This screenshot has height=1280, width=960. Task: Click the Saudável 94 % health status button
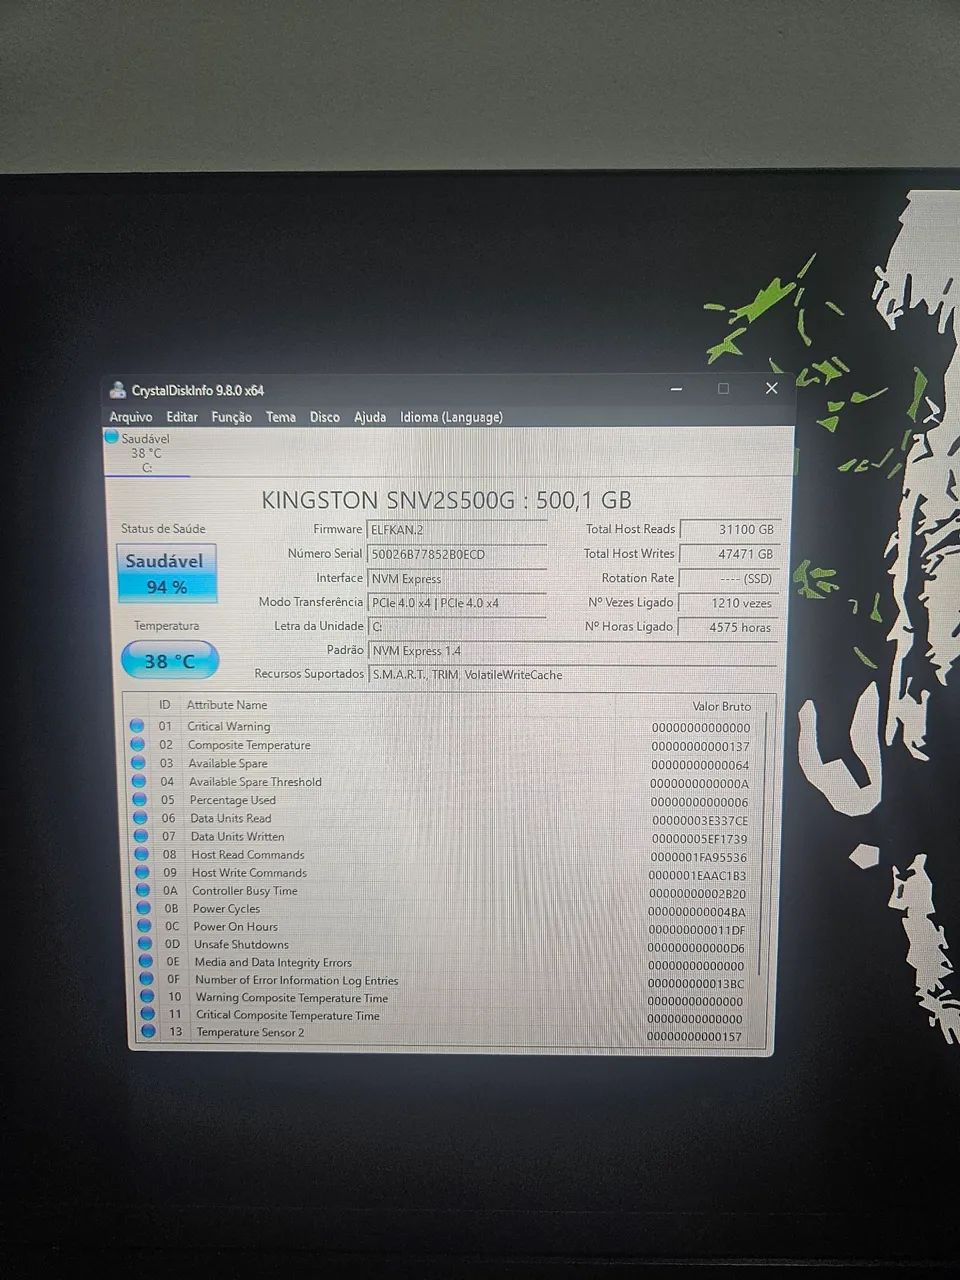pos(166,574)
